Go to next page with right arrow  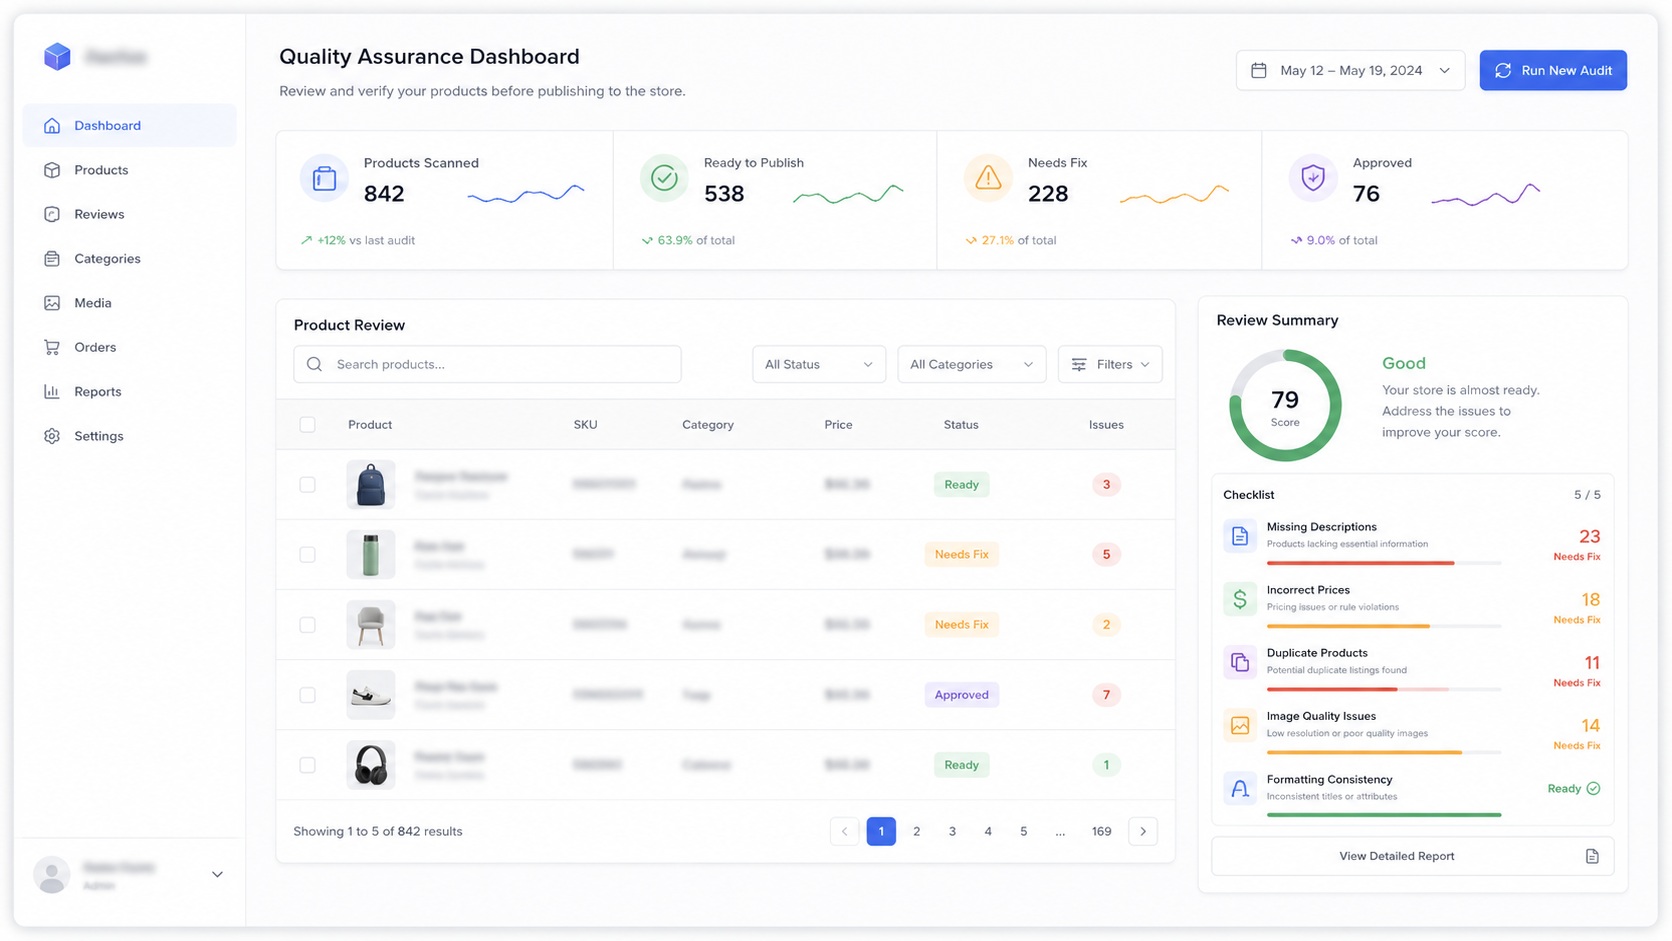click(1143, 831)
